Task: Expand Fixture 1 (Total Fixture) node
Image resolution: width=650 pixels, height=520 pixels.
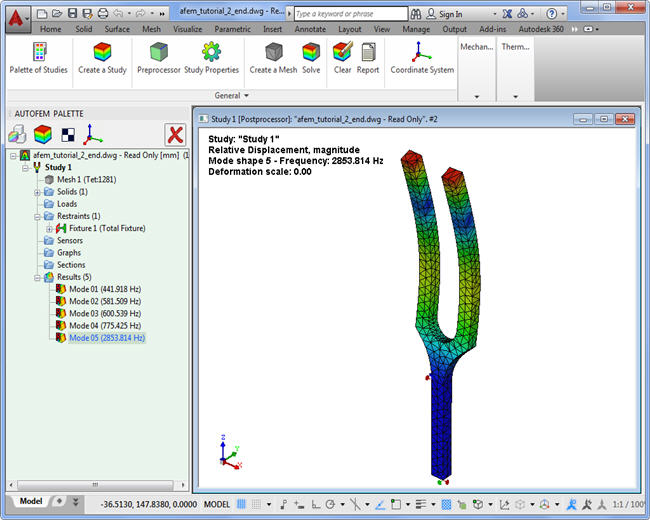Action: tap(49, 228)
